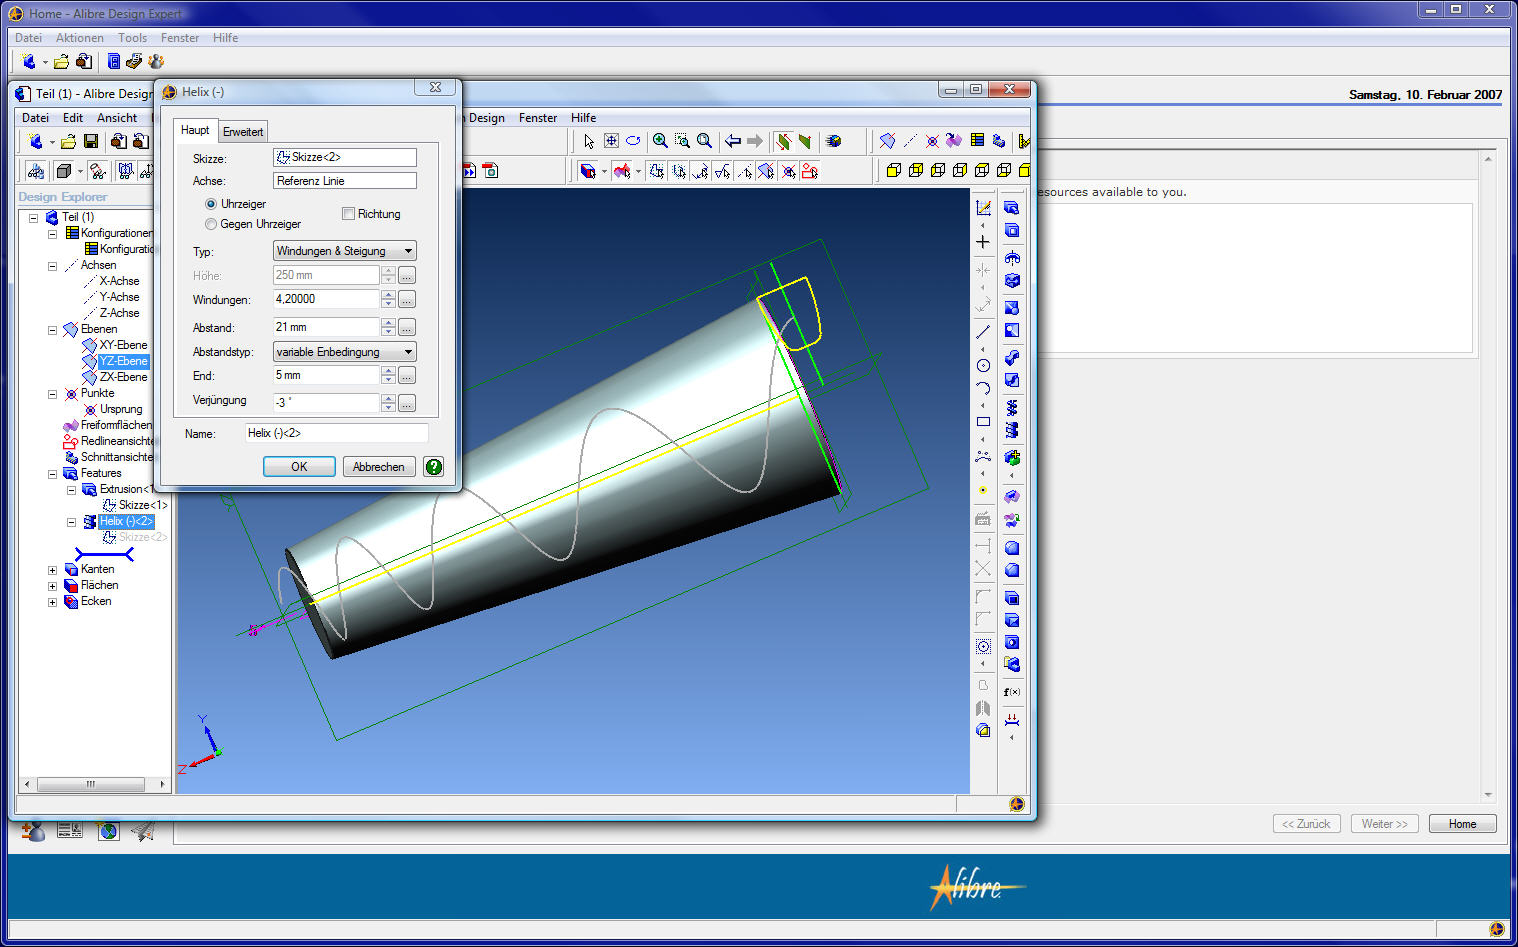Activate 2D sketch mode icon

point(983,208)
